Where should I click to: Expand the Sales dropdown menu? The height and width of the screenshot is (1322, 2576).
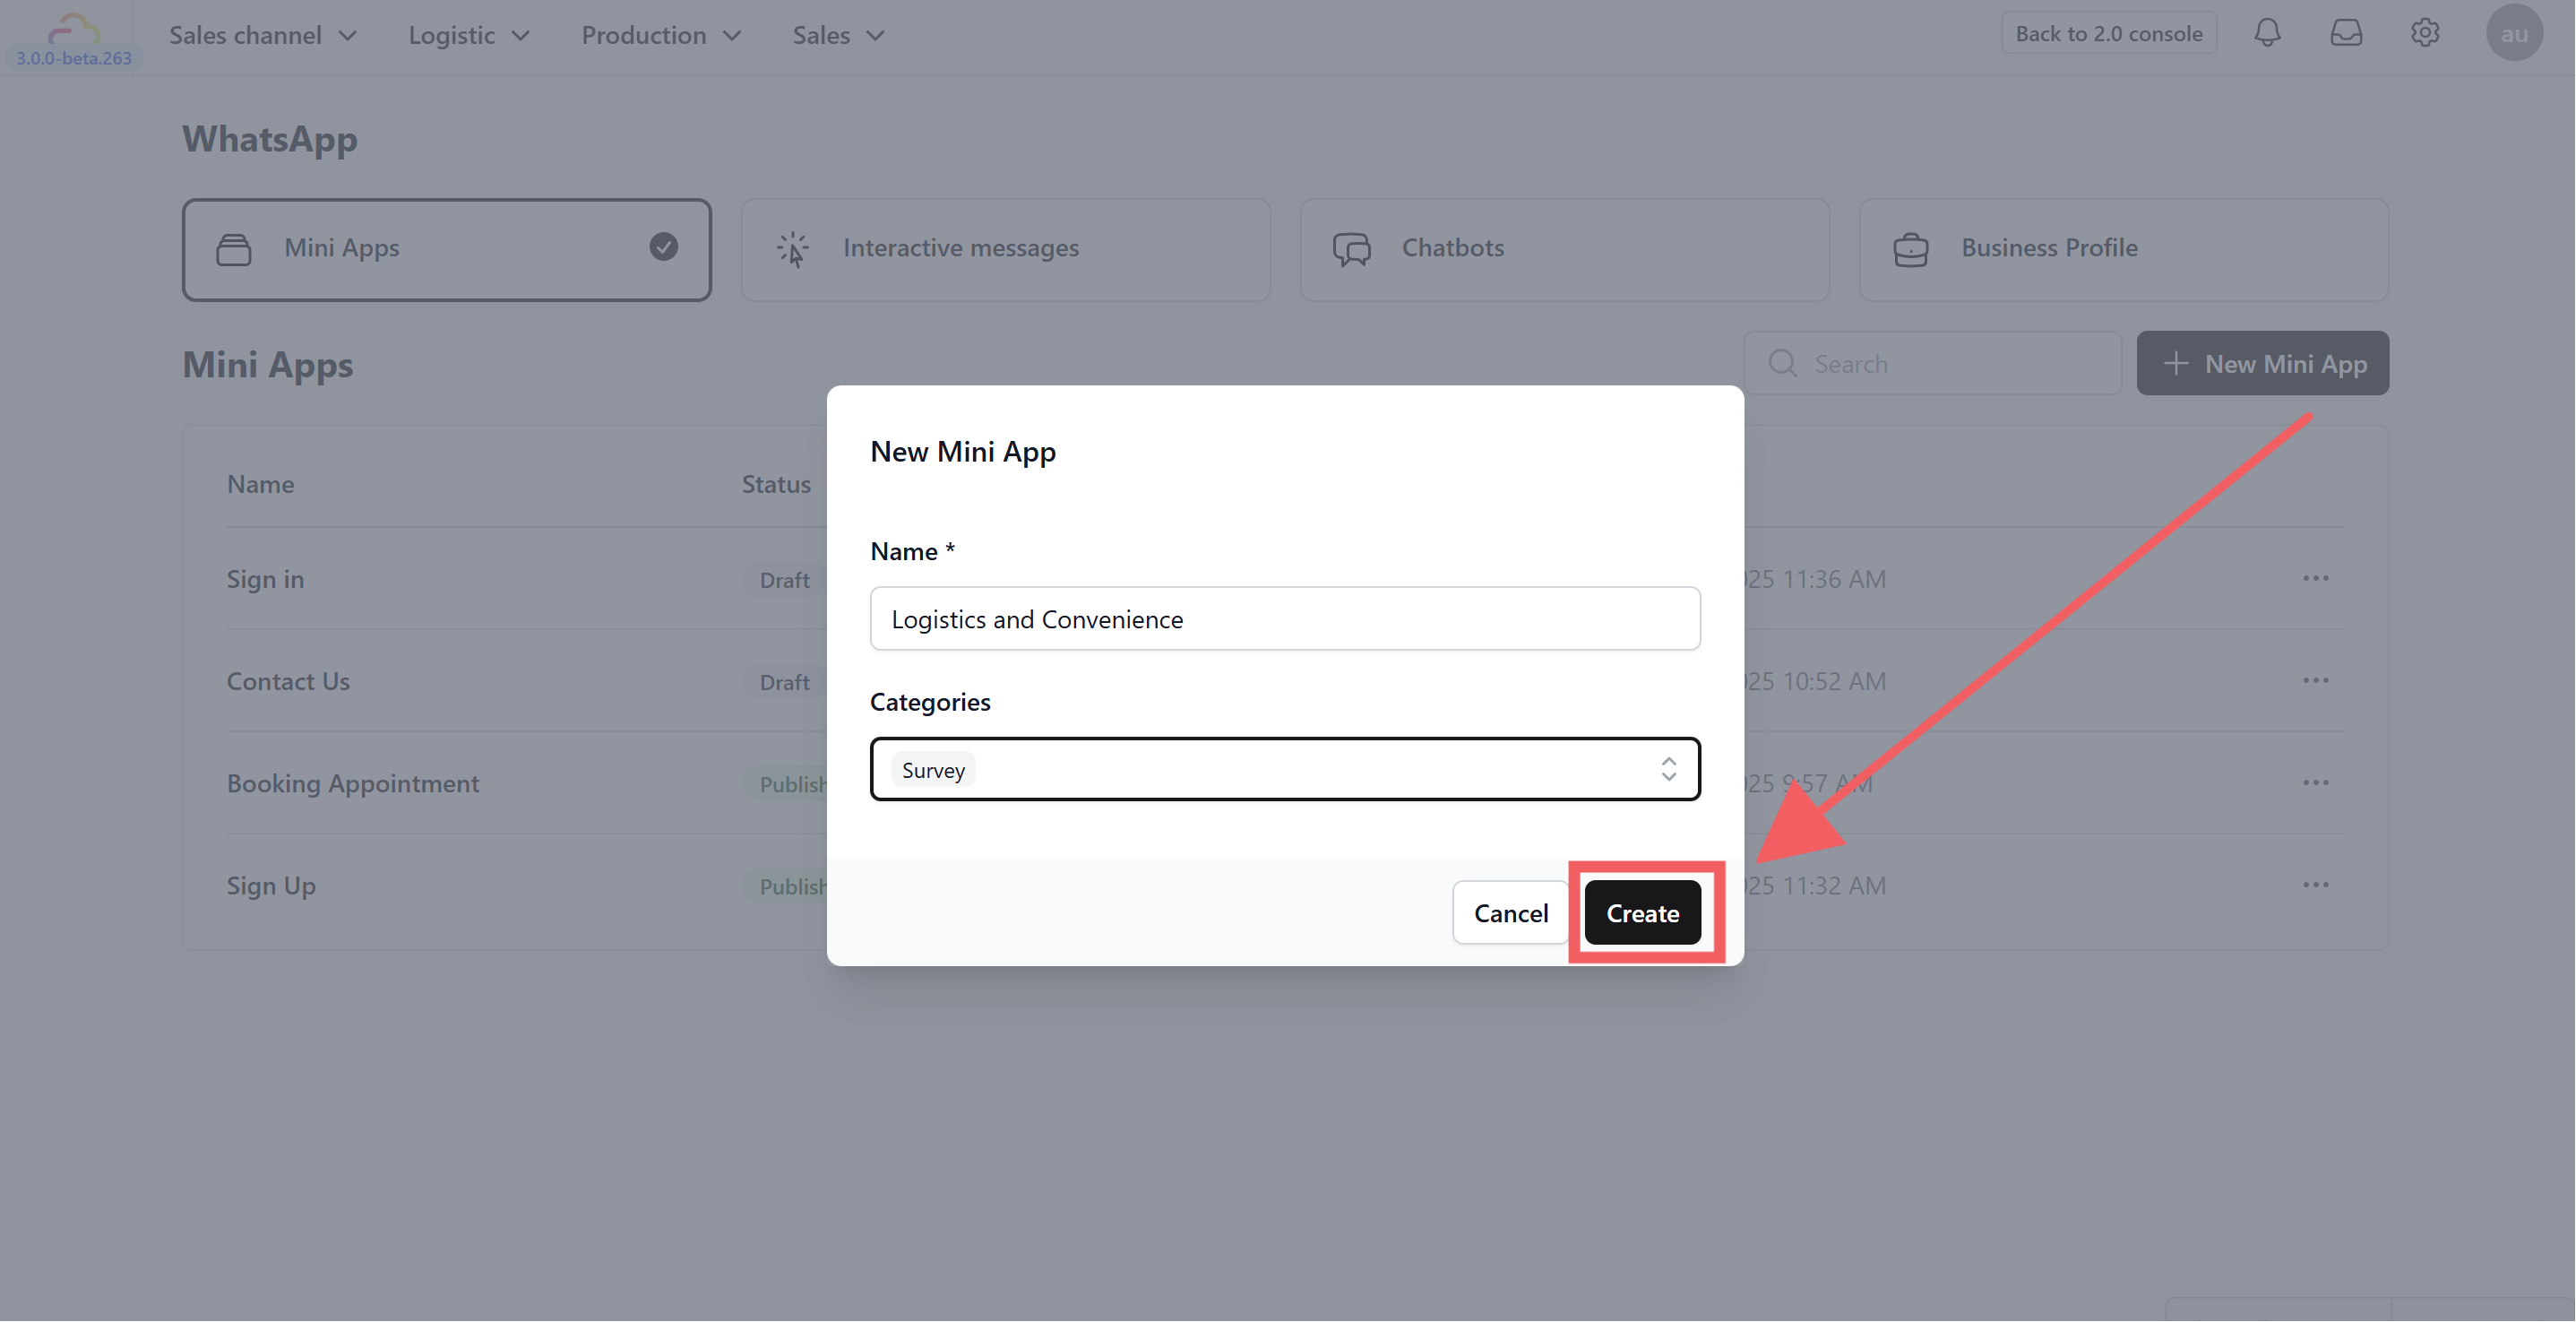coord(838,35)
